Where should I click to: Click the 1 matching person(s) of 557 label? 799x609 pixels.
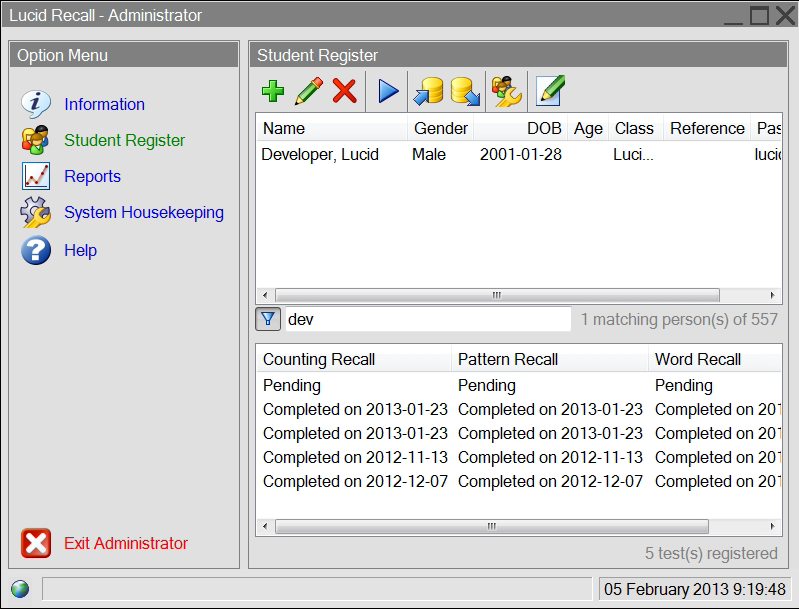679,320
